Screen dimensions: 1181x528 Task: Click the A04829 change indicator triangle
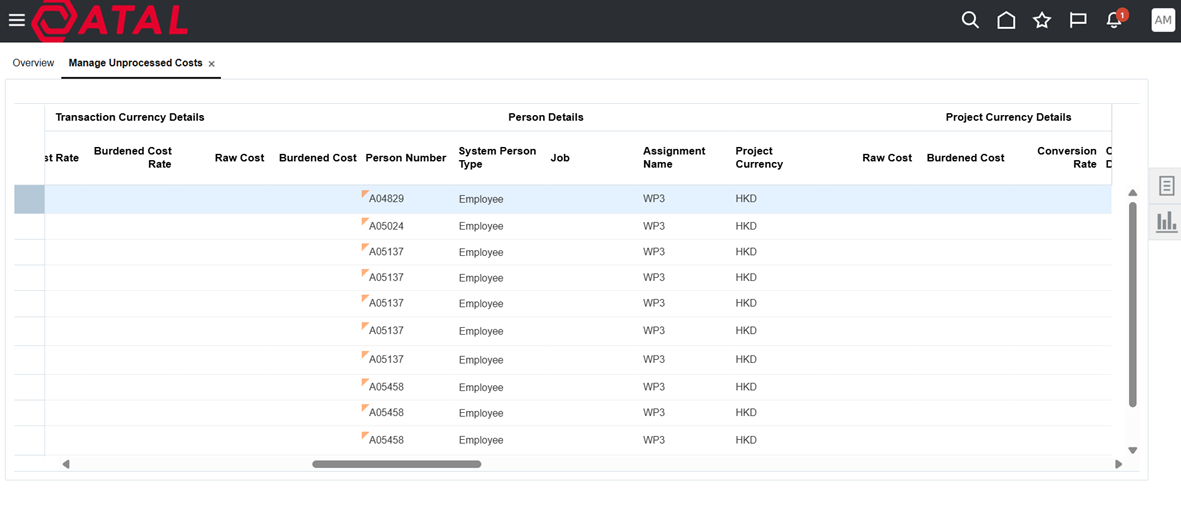365,194
